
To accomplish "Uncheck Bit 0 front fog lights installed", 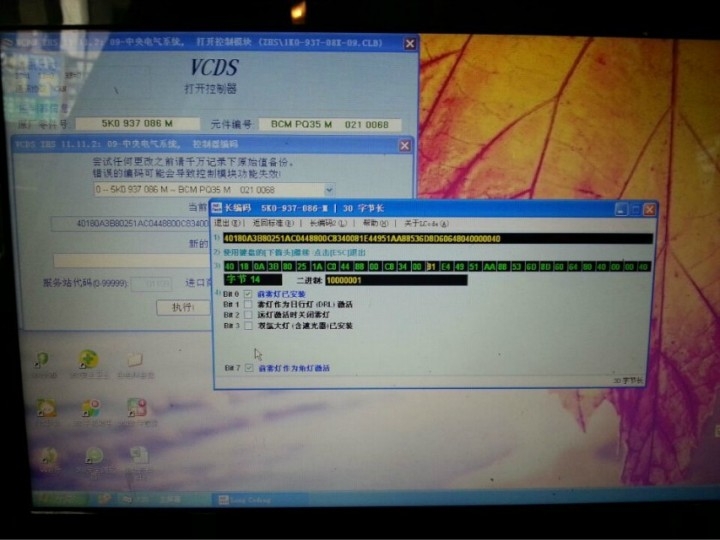I will point(248,294).
